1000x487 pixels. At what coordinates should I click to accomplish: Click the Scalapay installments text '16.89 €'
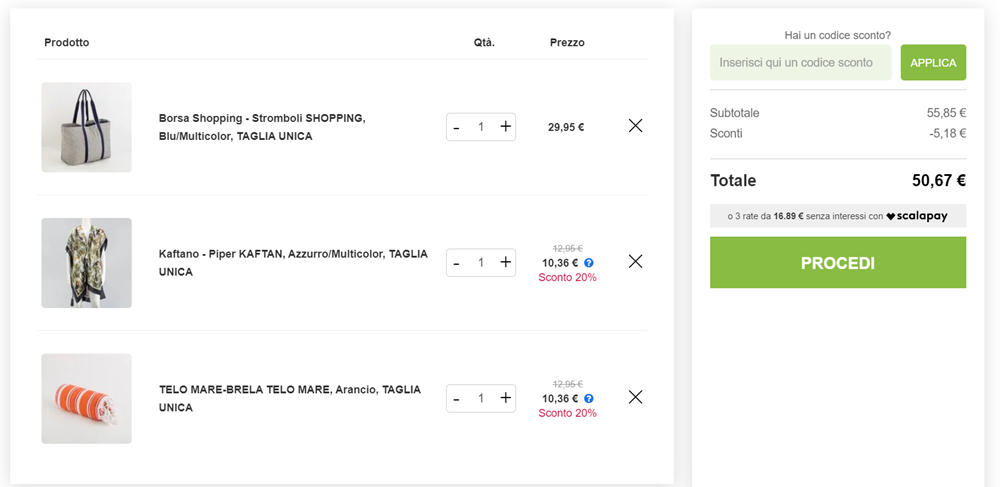pos(788,216)
